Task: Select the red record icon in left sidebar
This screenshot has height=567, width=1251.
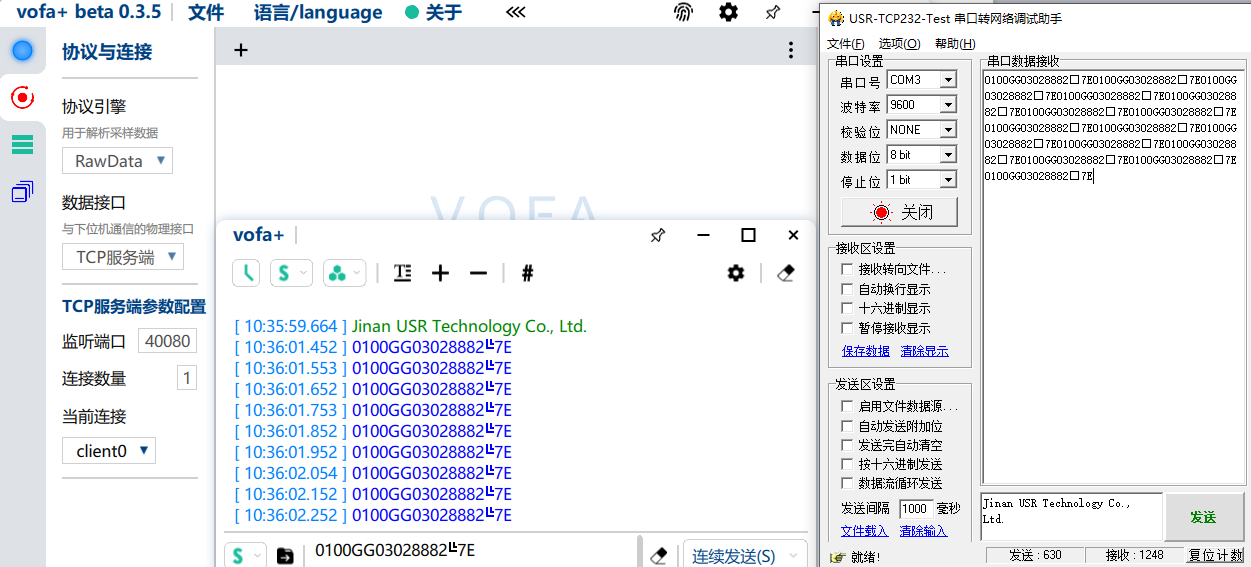Action: tap(22, 97)
